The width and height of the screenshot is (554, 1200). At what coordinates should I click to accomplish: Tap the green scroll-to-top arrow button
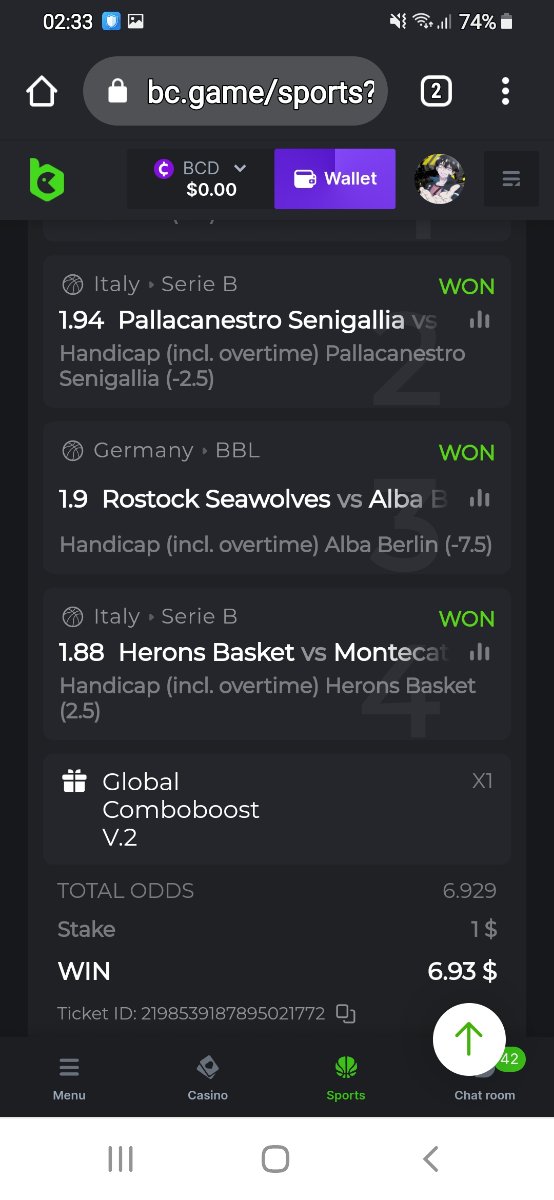coord(469,1039)
